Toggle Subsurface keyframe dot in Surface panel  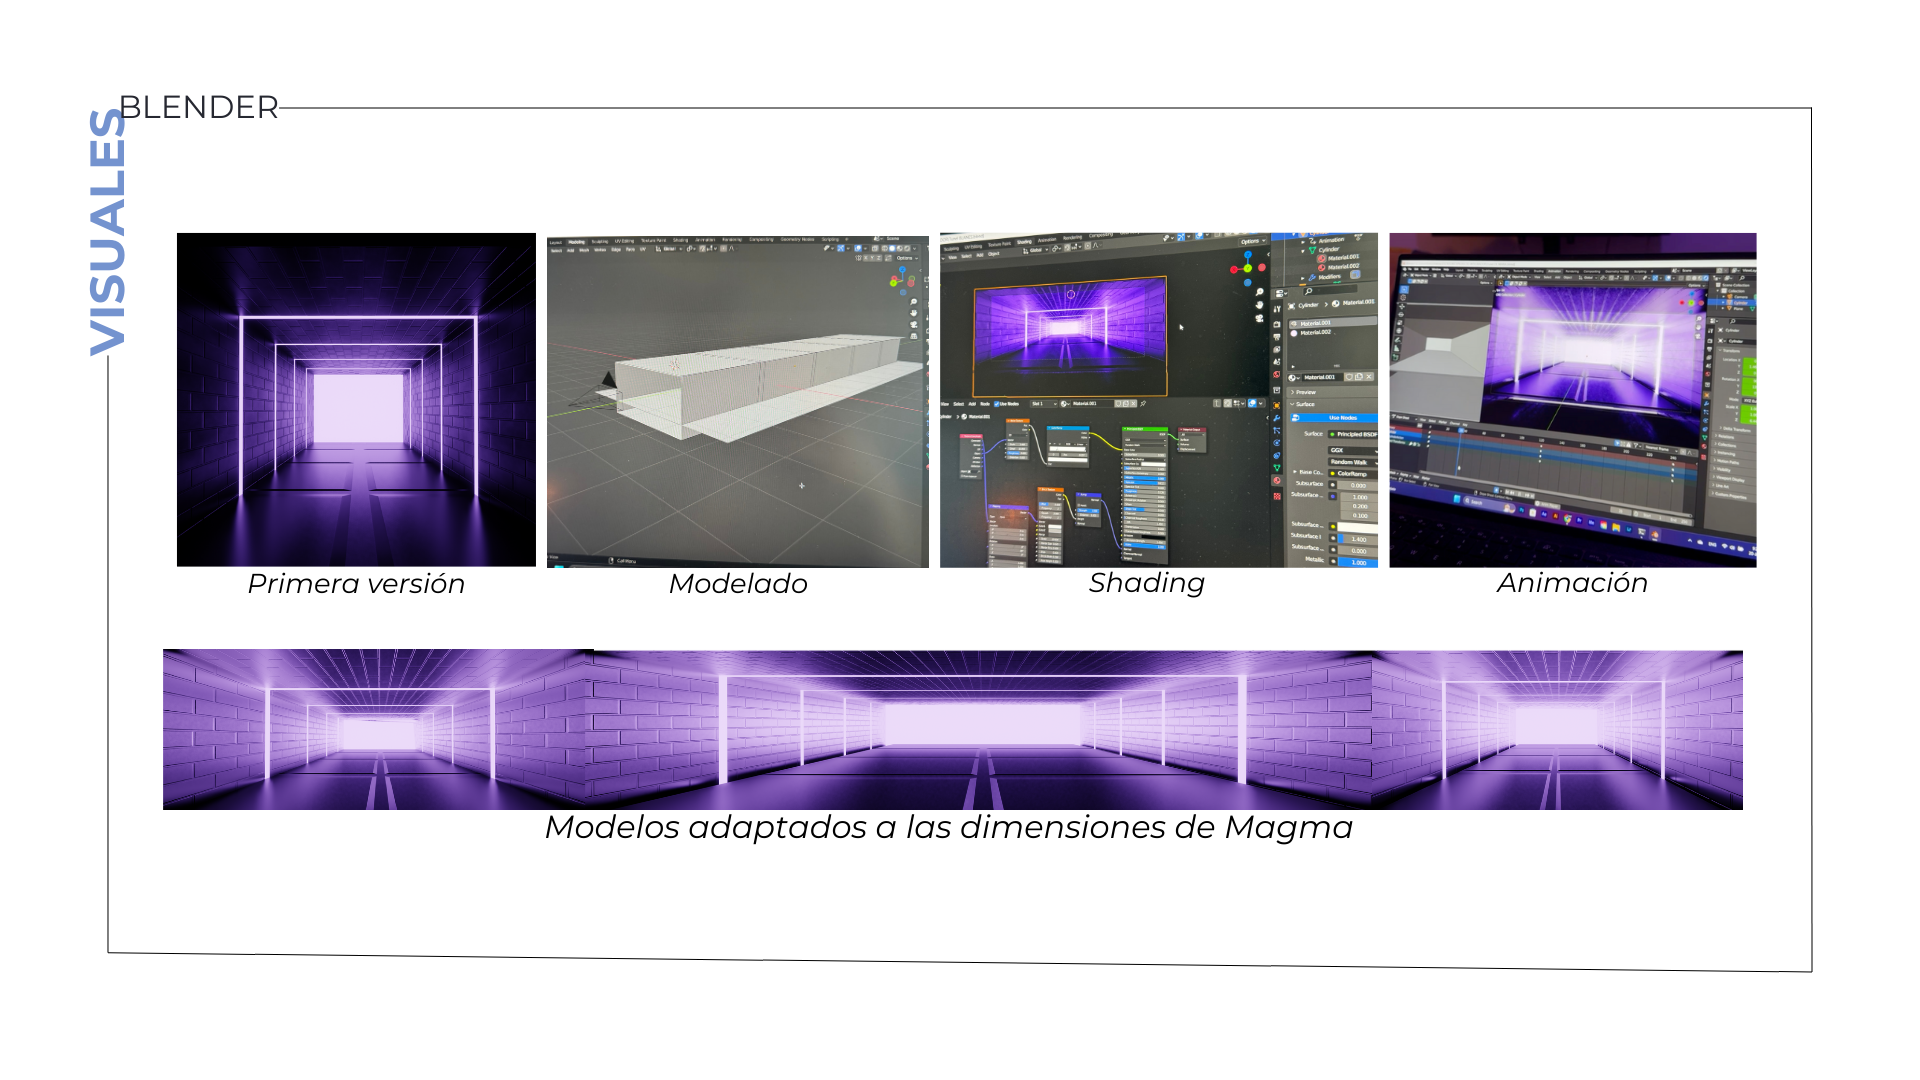pyautogui.click(x=1332, y=485)
